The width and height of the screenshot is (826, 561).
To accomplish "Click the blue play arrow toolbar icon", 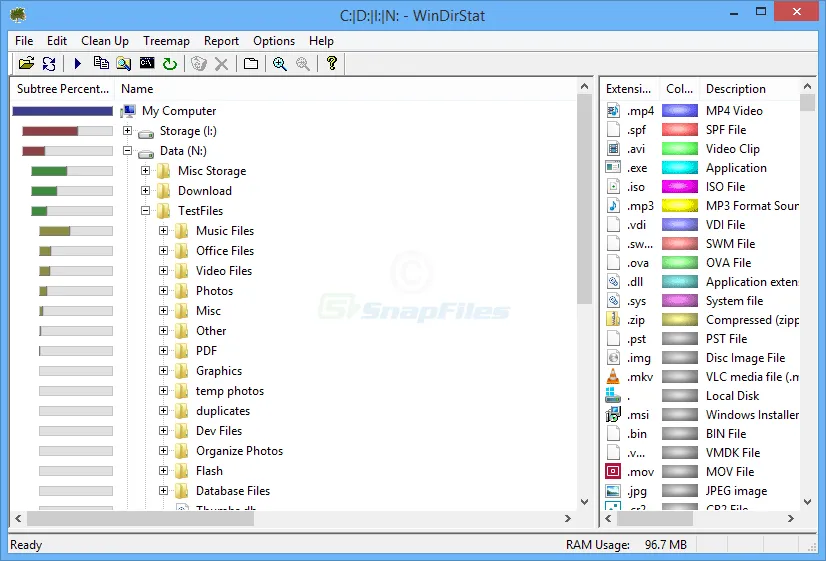I will coord(78,64).
